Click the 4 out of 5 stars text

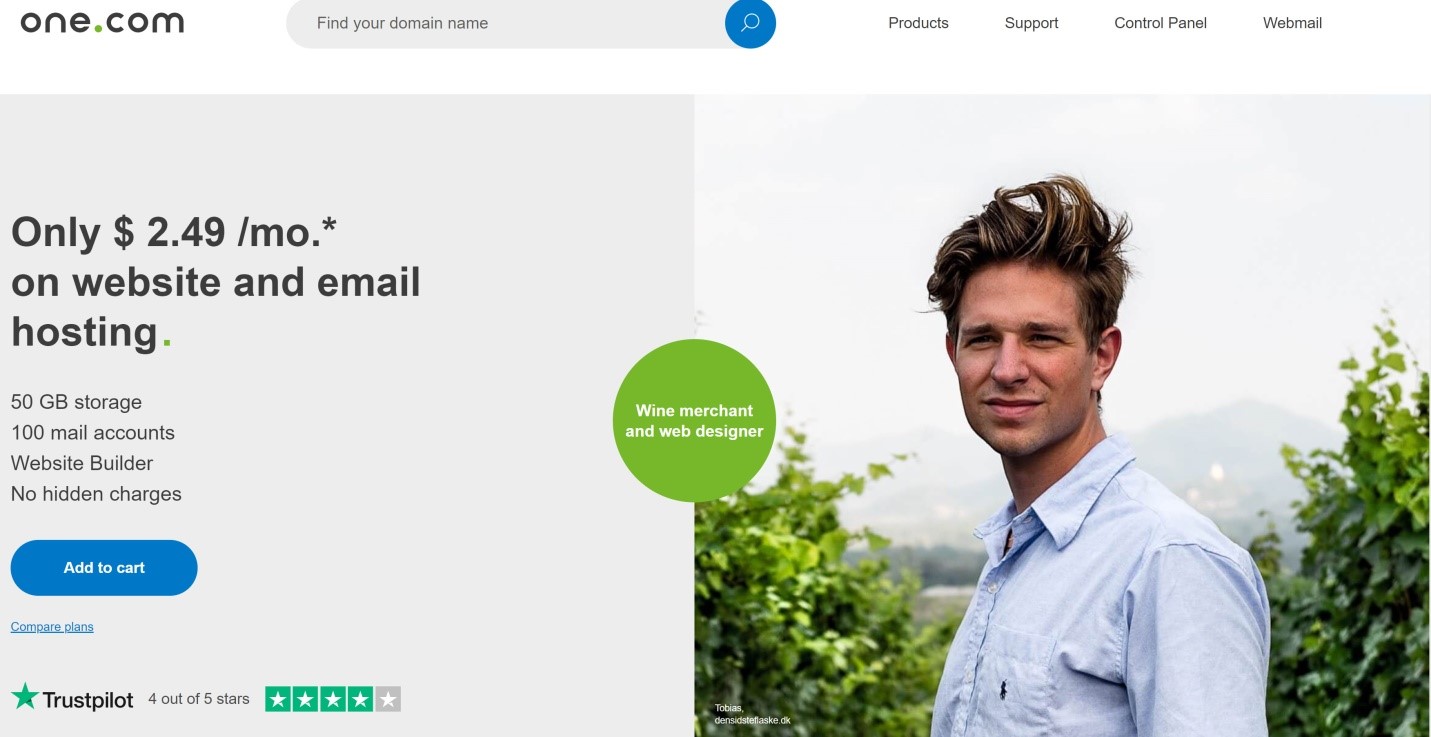point(199,699)
